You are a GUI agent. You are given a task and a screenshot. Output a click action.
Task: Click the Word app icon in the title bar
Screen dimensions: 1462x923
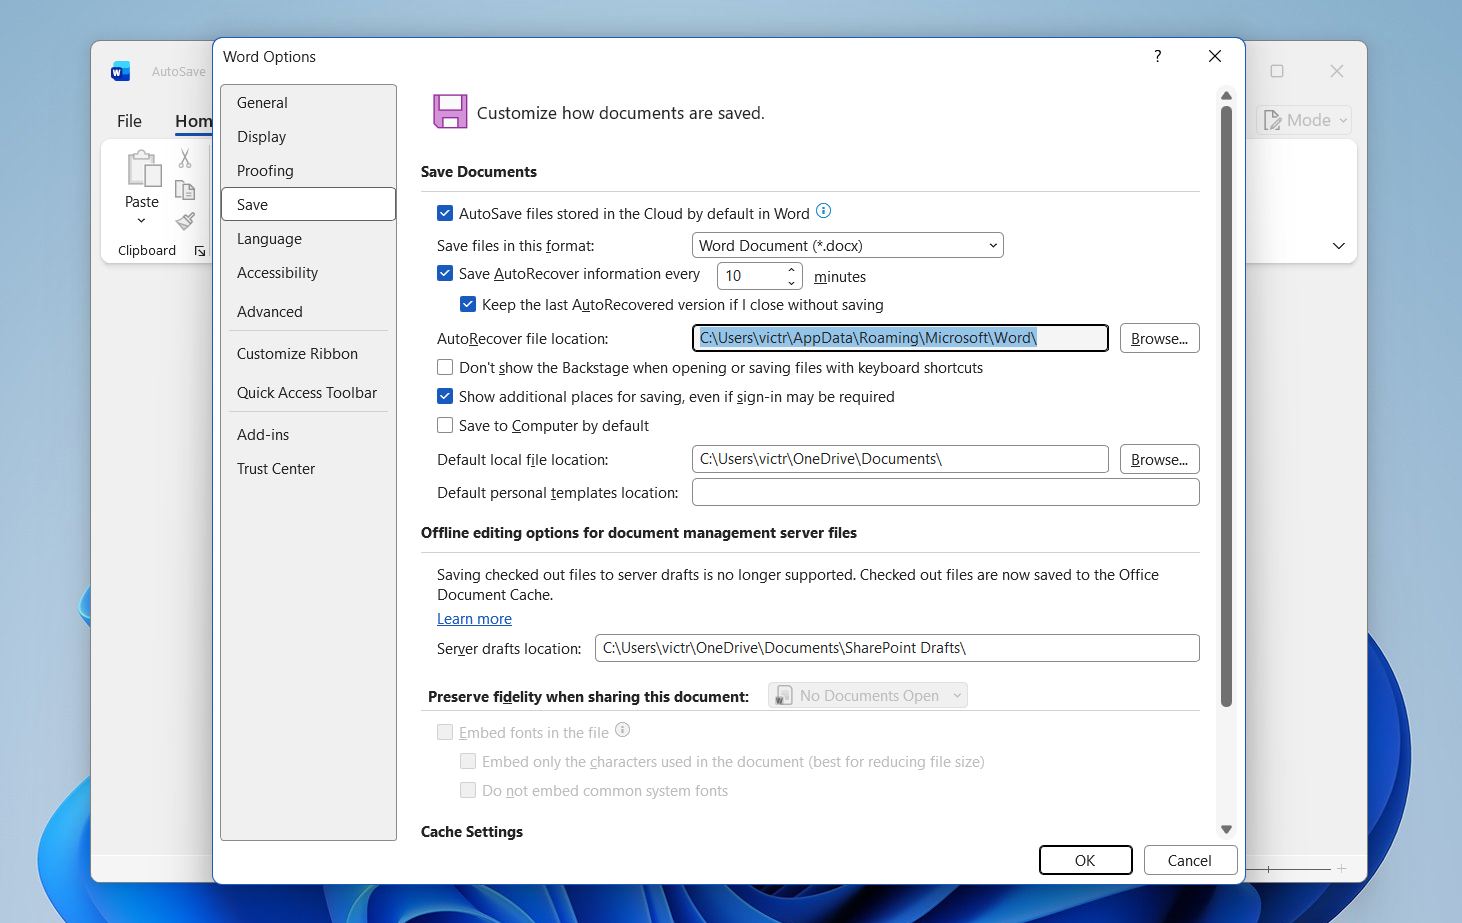[x=120, y=70]
